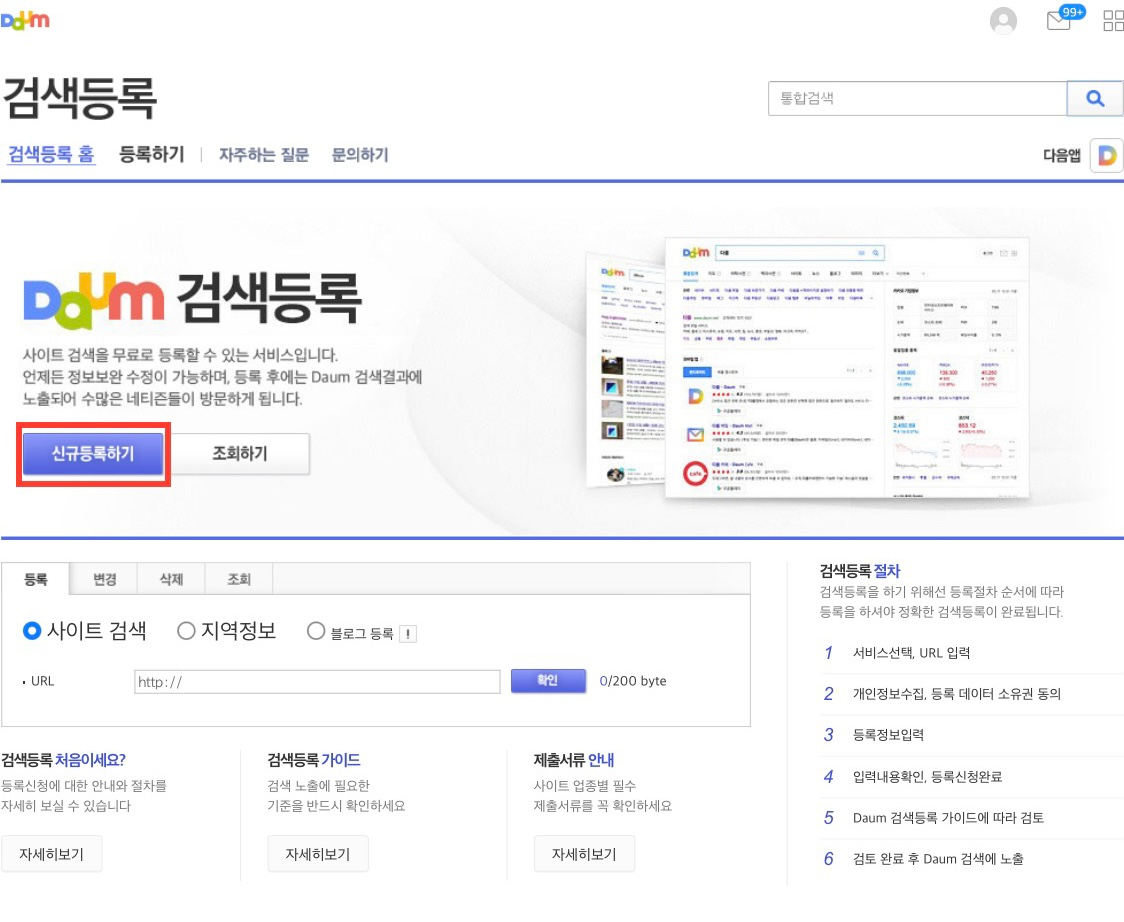Click the Daum logo top left
This screenshot has width=1124, height=922.
point(26,17)
